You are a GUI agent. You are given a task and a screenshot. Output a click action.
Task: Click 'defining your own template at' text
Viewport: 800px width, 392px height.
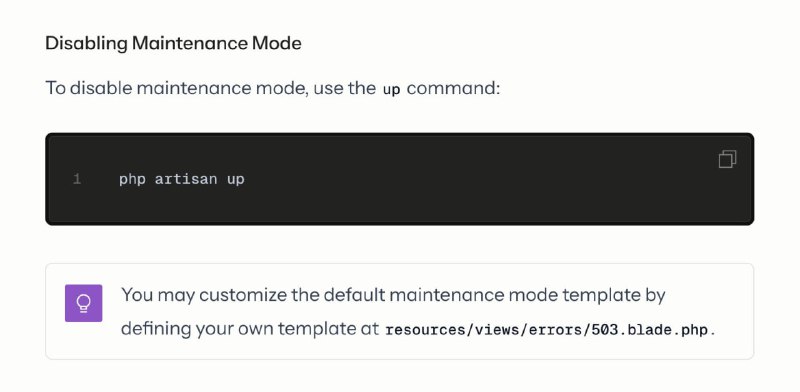click(x=250, y=329)
